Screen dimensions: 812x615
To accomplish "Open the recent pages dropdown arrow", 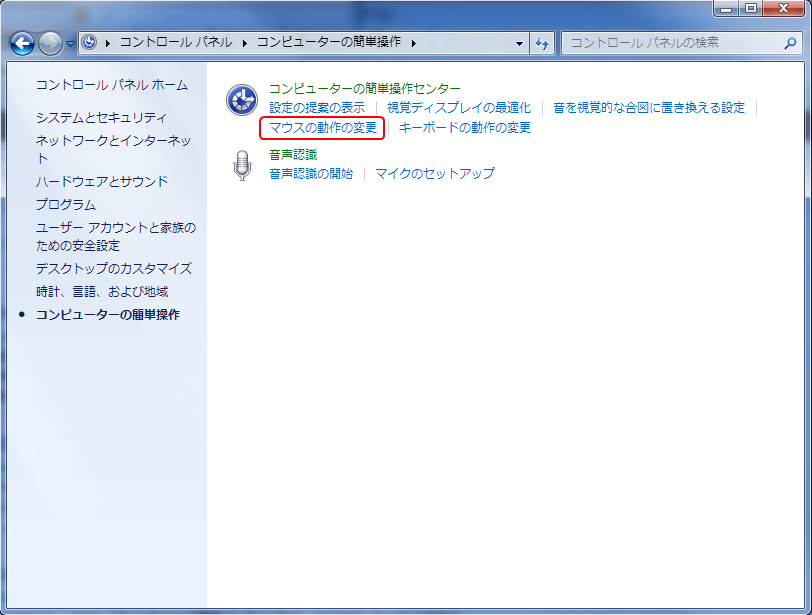I will point(70,44).
